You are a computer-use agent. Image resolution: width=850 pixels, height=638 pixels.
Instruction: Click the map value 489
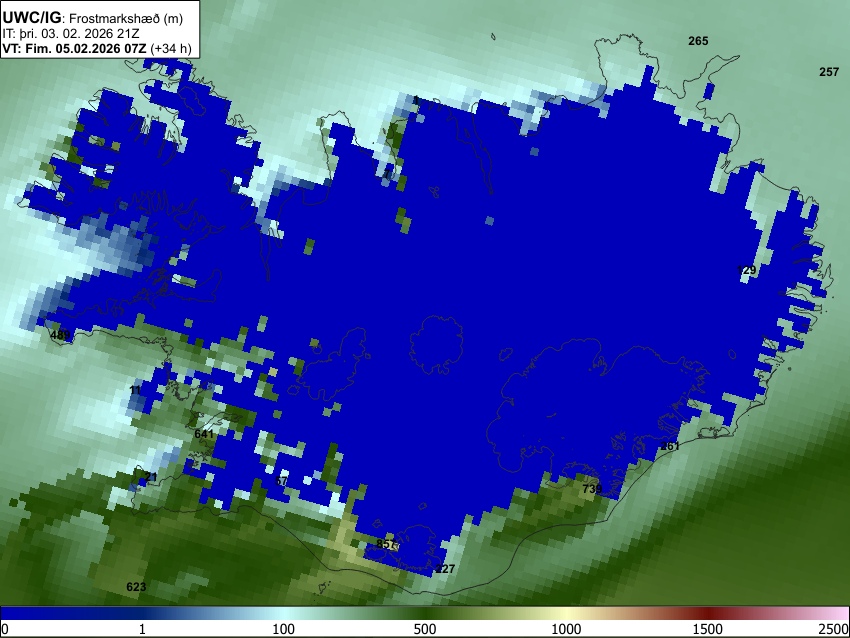pos(60,335)
